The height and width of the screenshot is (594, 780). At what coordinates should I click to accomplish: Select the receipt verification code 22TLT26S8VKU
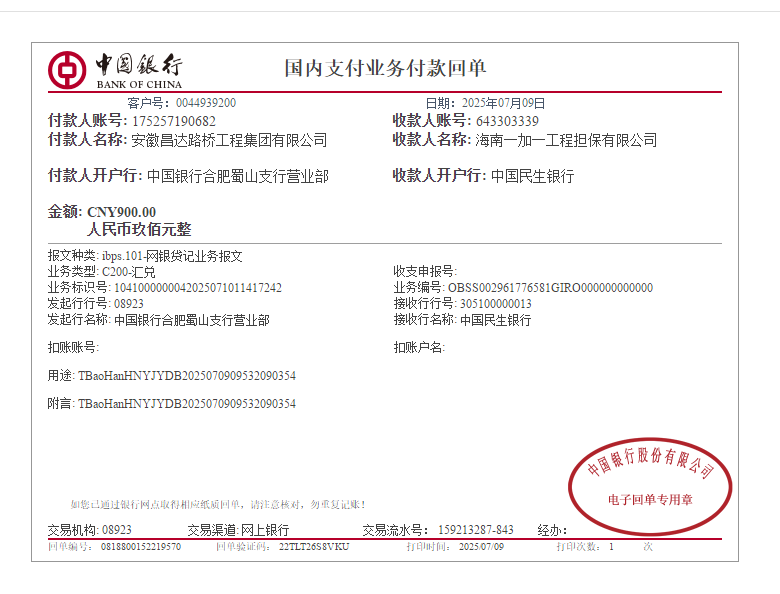click(314, 547)
